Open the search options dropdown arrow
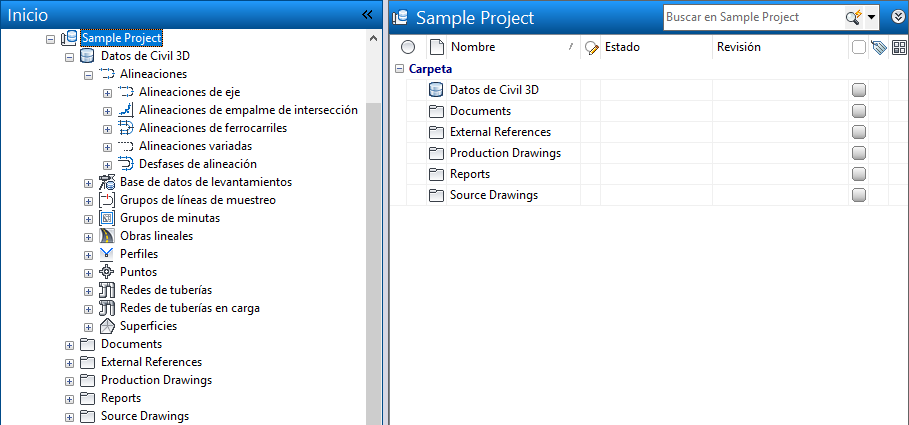909x425 pixels. point(871,17)
